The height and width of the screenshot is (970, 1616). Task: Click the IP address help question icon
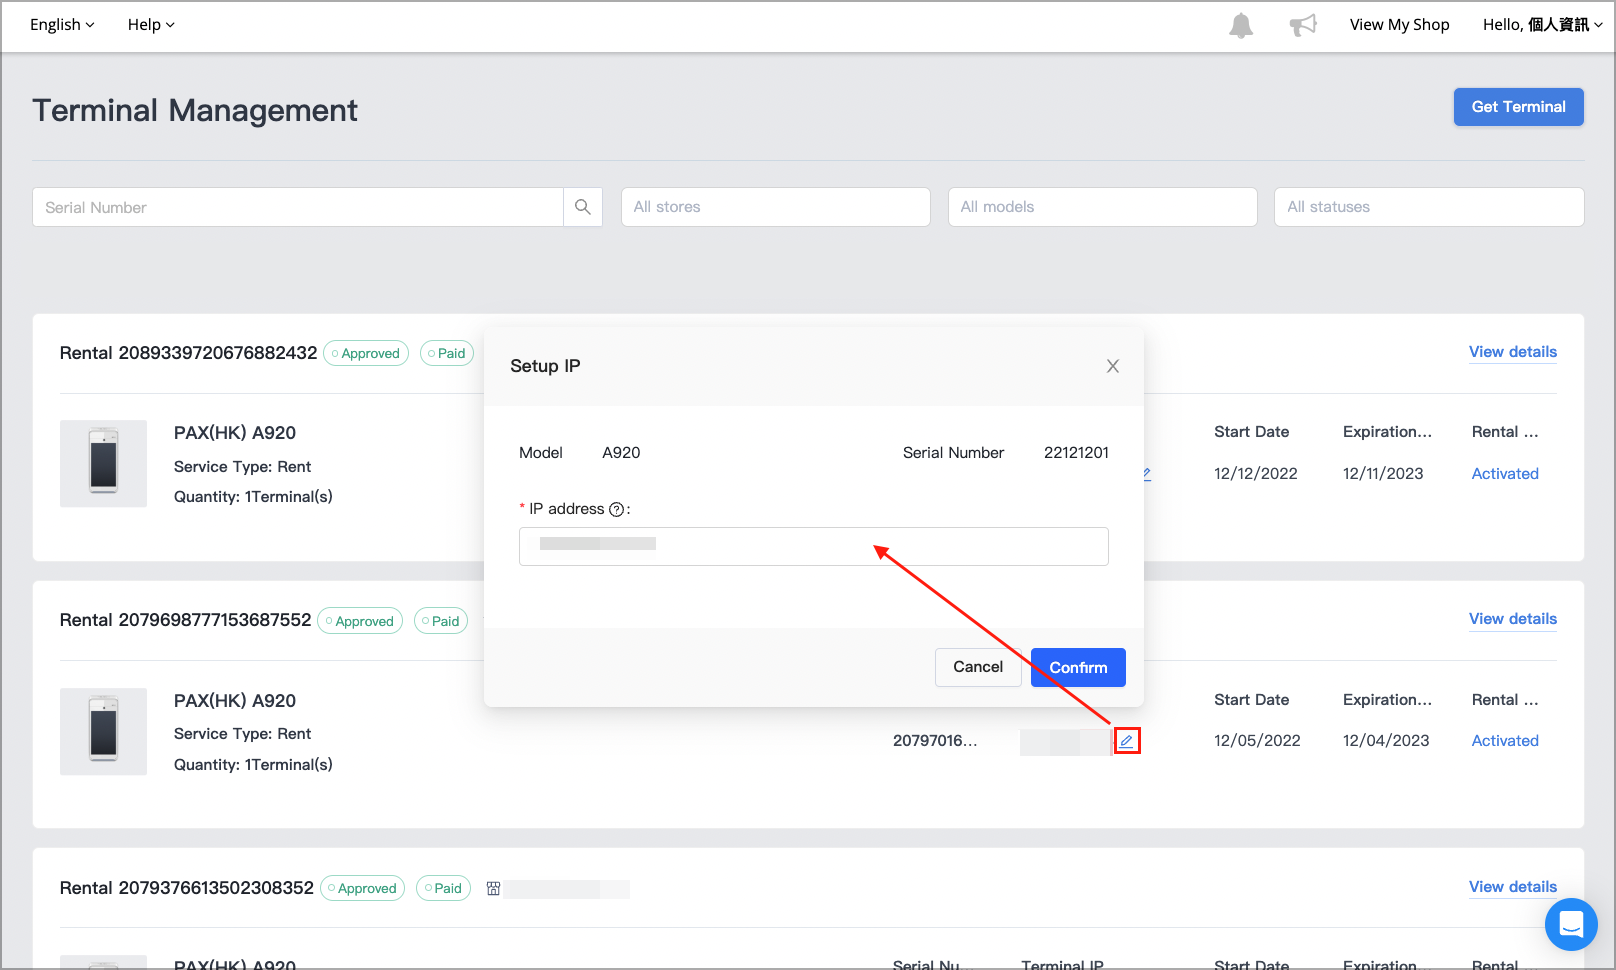point(617,509)
